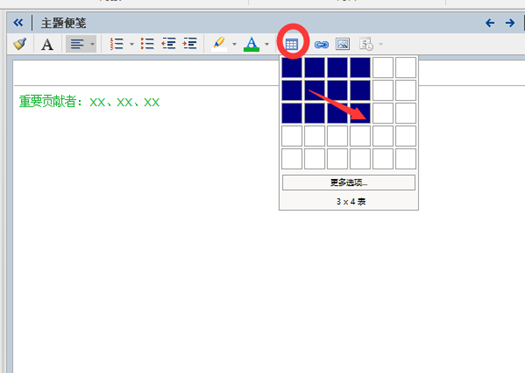Viewport: 525px width, 373px height.
Task: Click the text highlight marker icon
Action: point(219,44)
